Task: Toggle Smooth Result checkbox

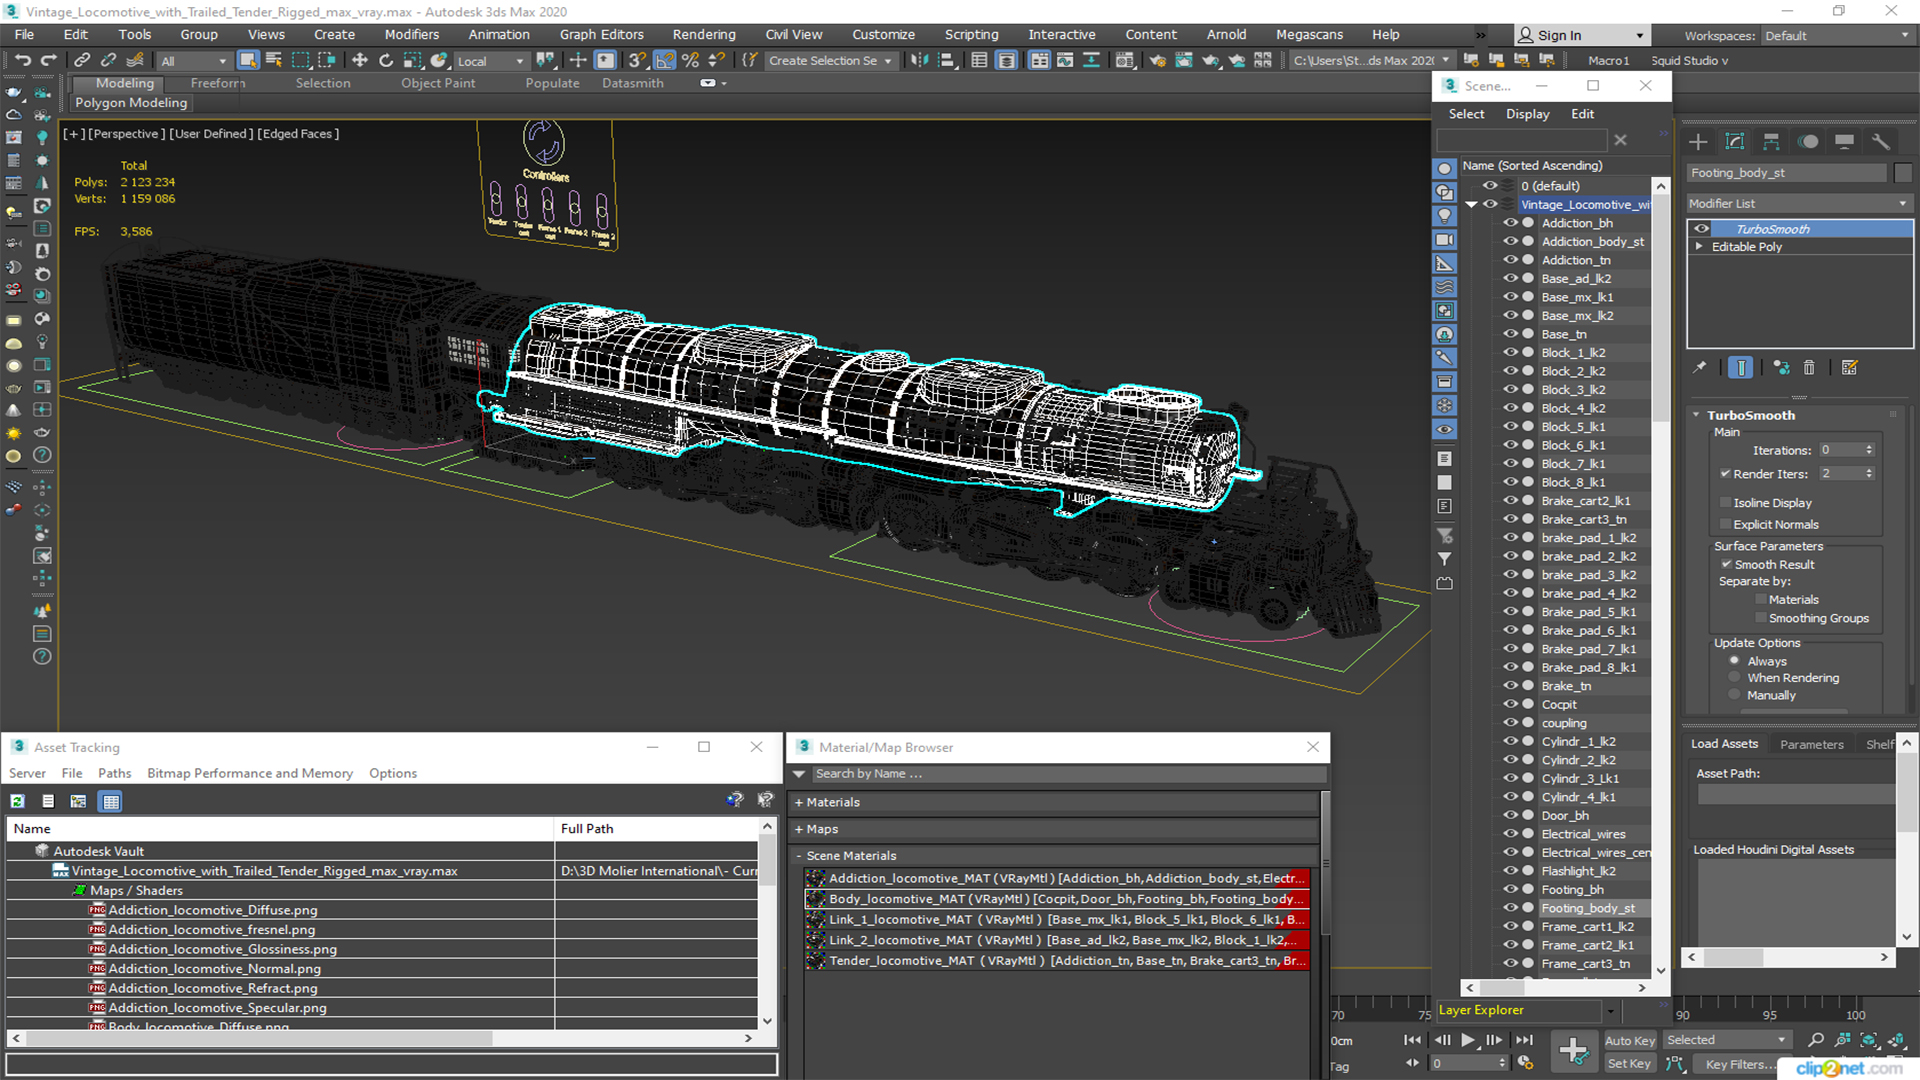Action: 1726,565
